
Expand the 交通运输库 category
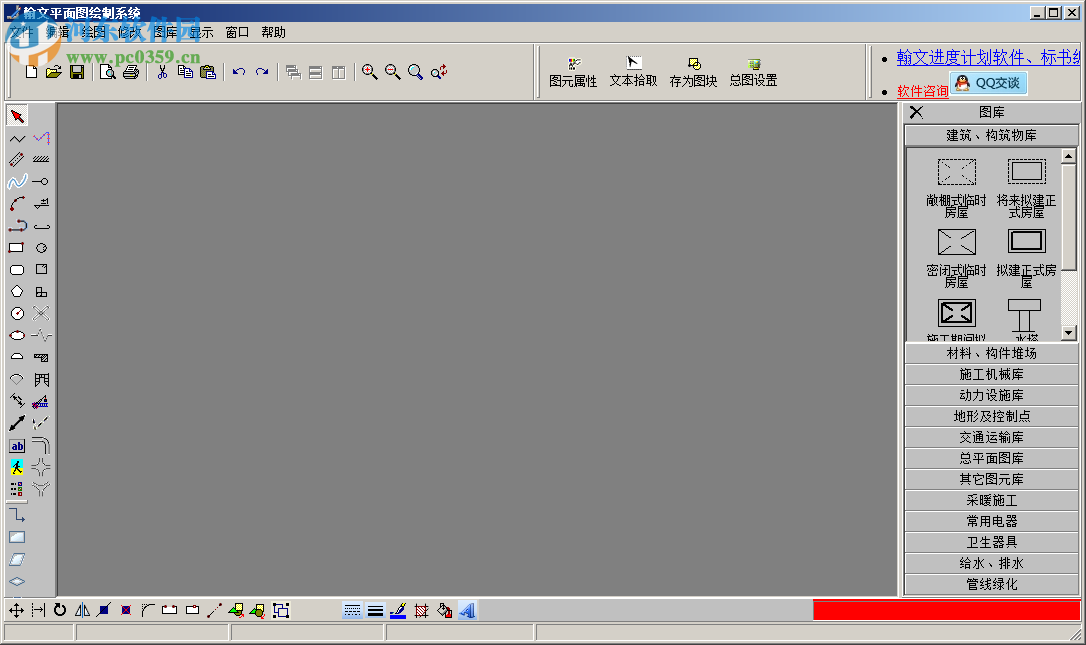click(991, 437)
